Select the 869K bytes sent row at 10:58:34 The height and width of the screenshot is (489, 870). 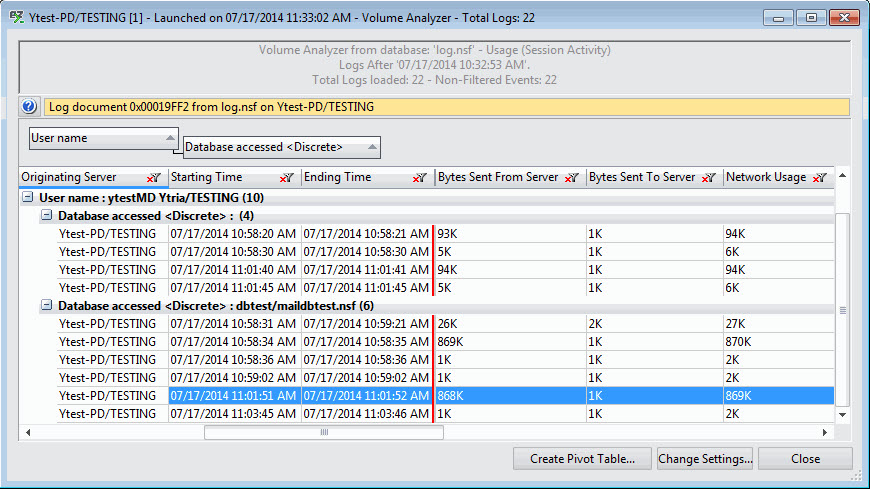232,342
